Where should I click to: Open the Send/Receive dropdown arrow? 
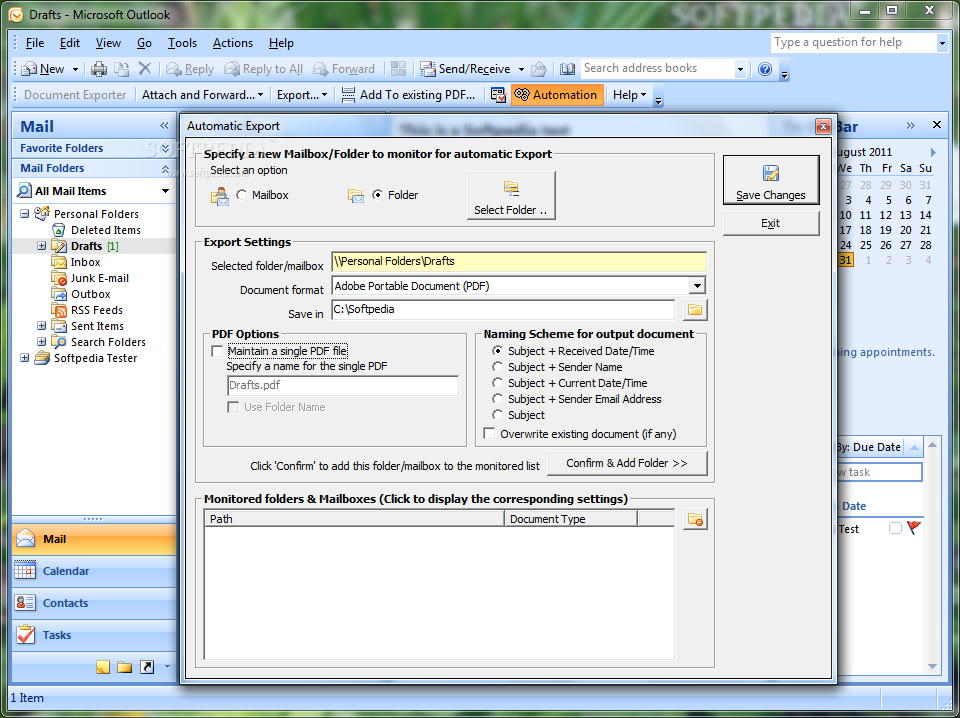click(521, 69)
